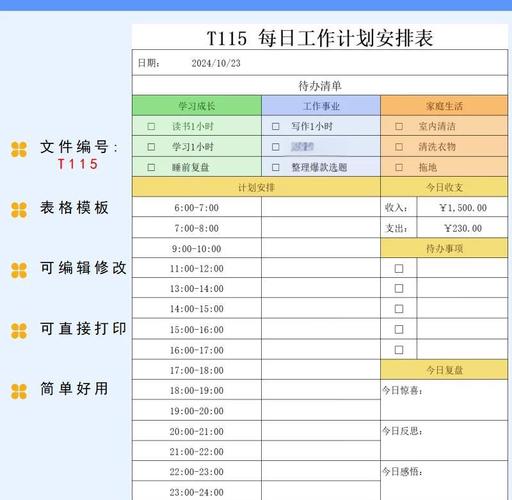Screen dimensions: 512x500
Task: Click the title T115 每日工作计划安排表
Action: (320, 38)
